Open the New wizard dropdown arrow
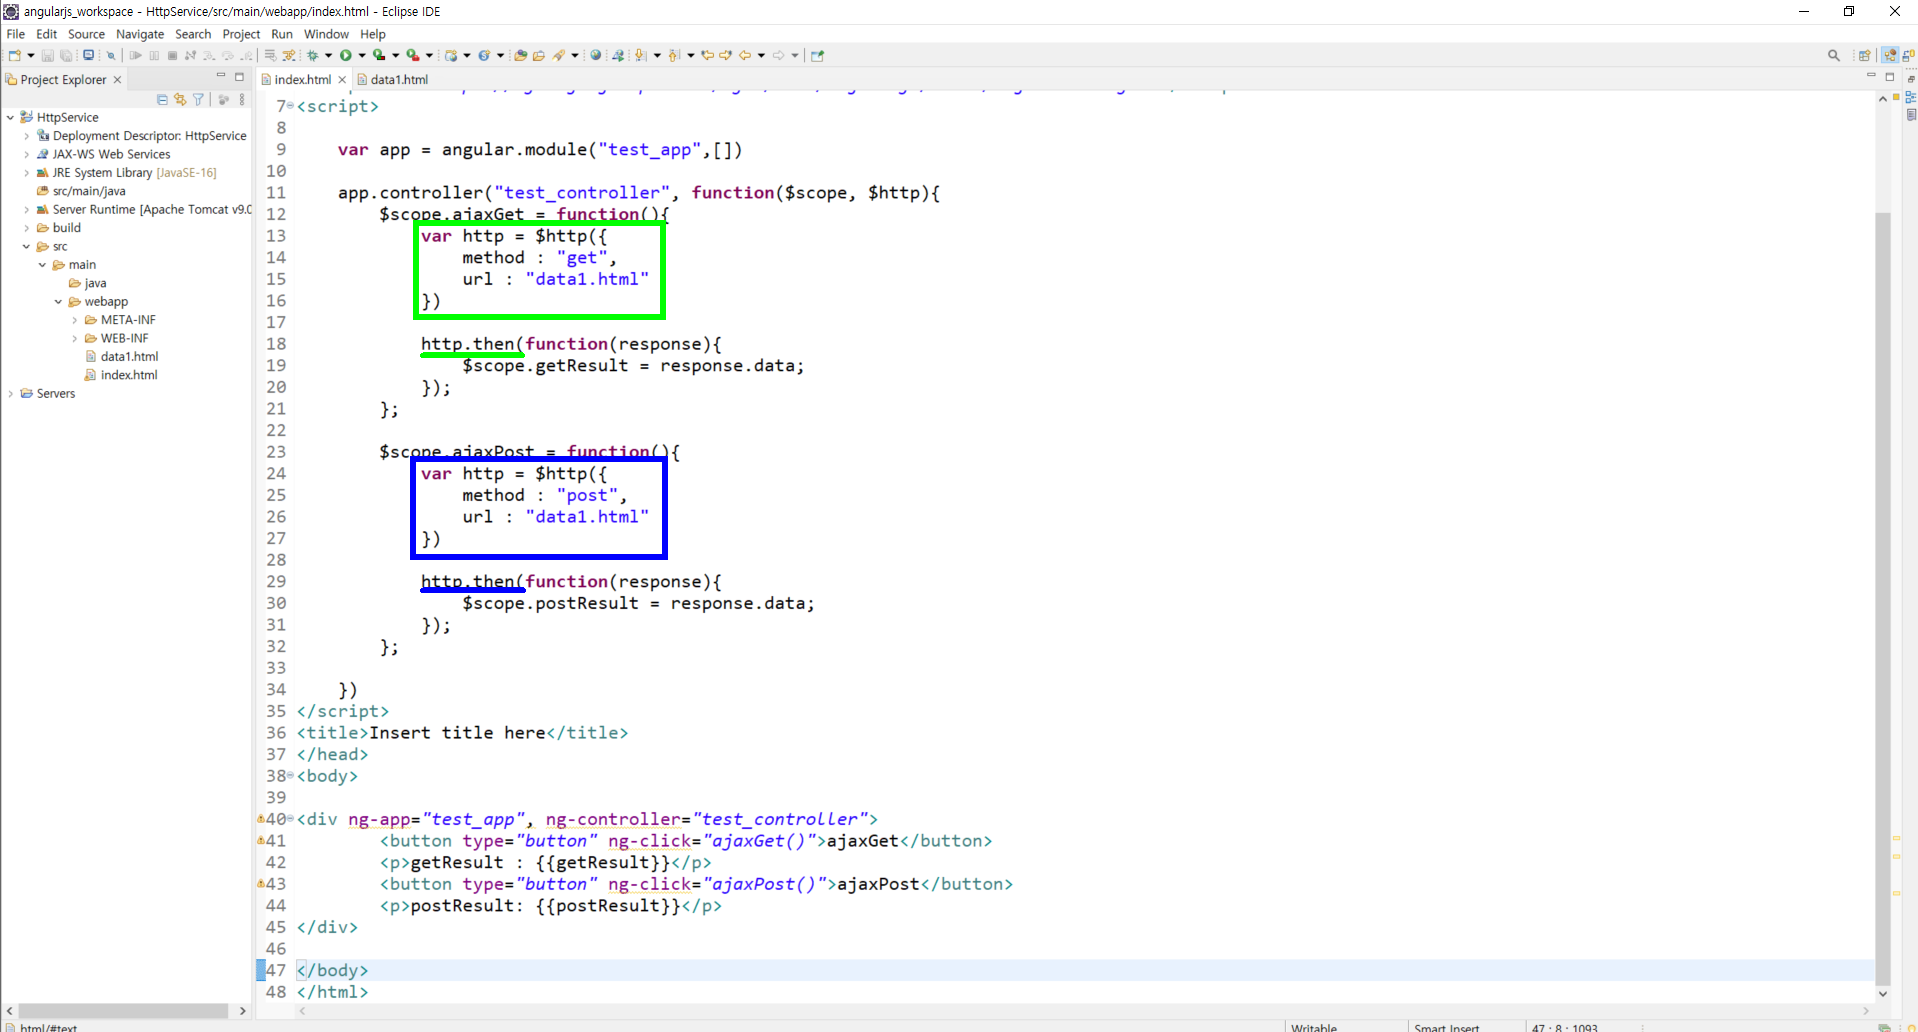1918x1032 pixels. click(31, 56)
